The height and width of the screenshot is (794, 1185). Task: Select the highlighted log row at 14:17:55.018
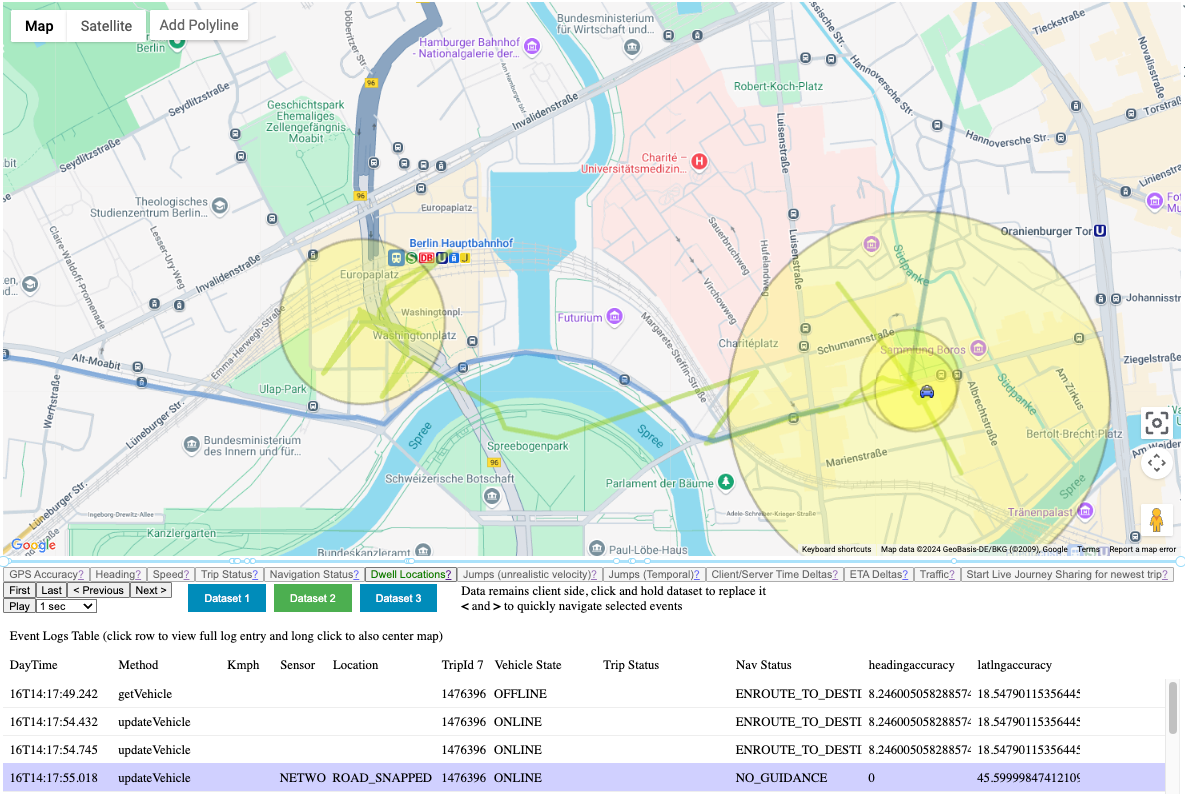583,777
